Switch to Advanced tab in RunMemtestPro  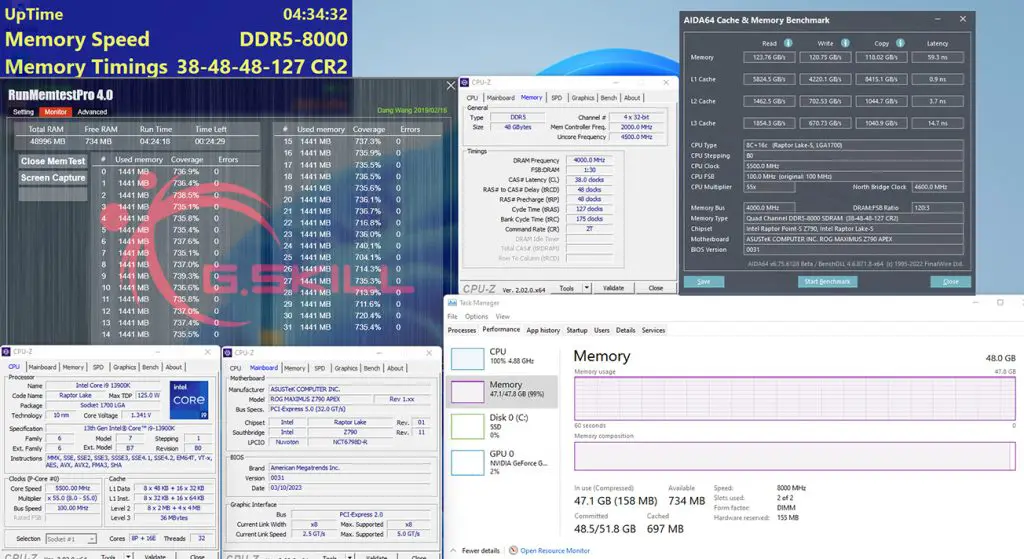[x=92, y=112]
